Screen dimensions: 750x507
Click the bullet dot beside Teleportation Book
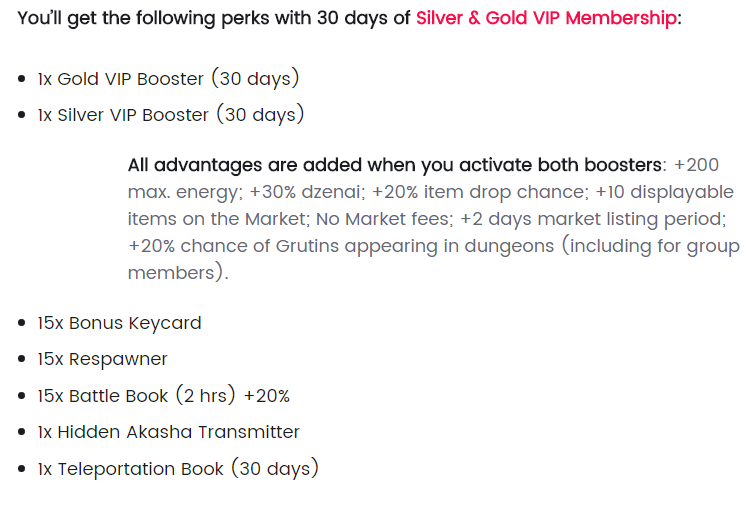point(22,469)
